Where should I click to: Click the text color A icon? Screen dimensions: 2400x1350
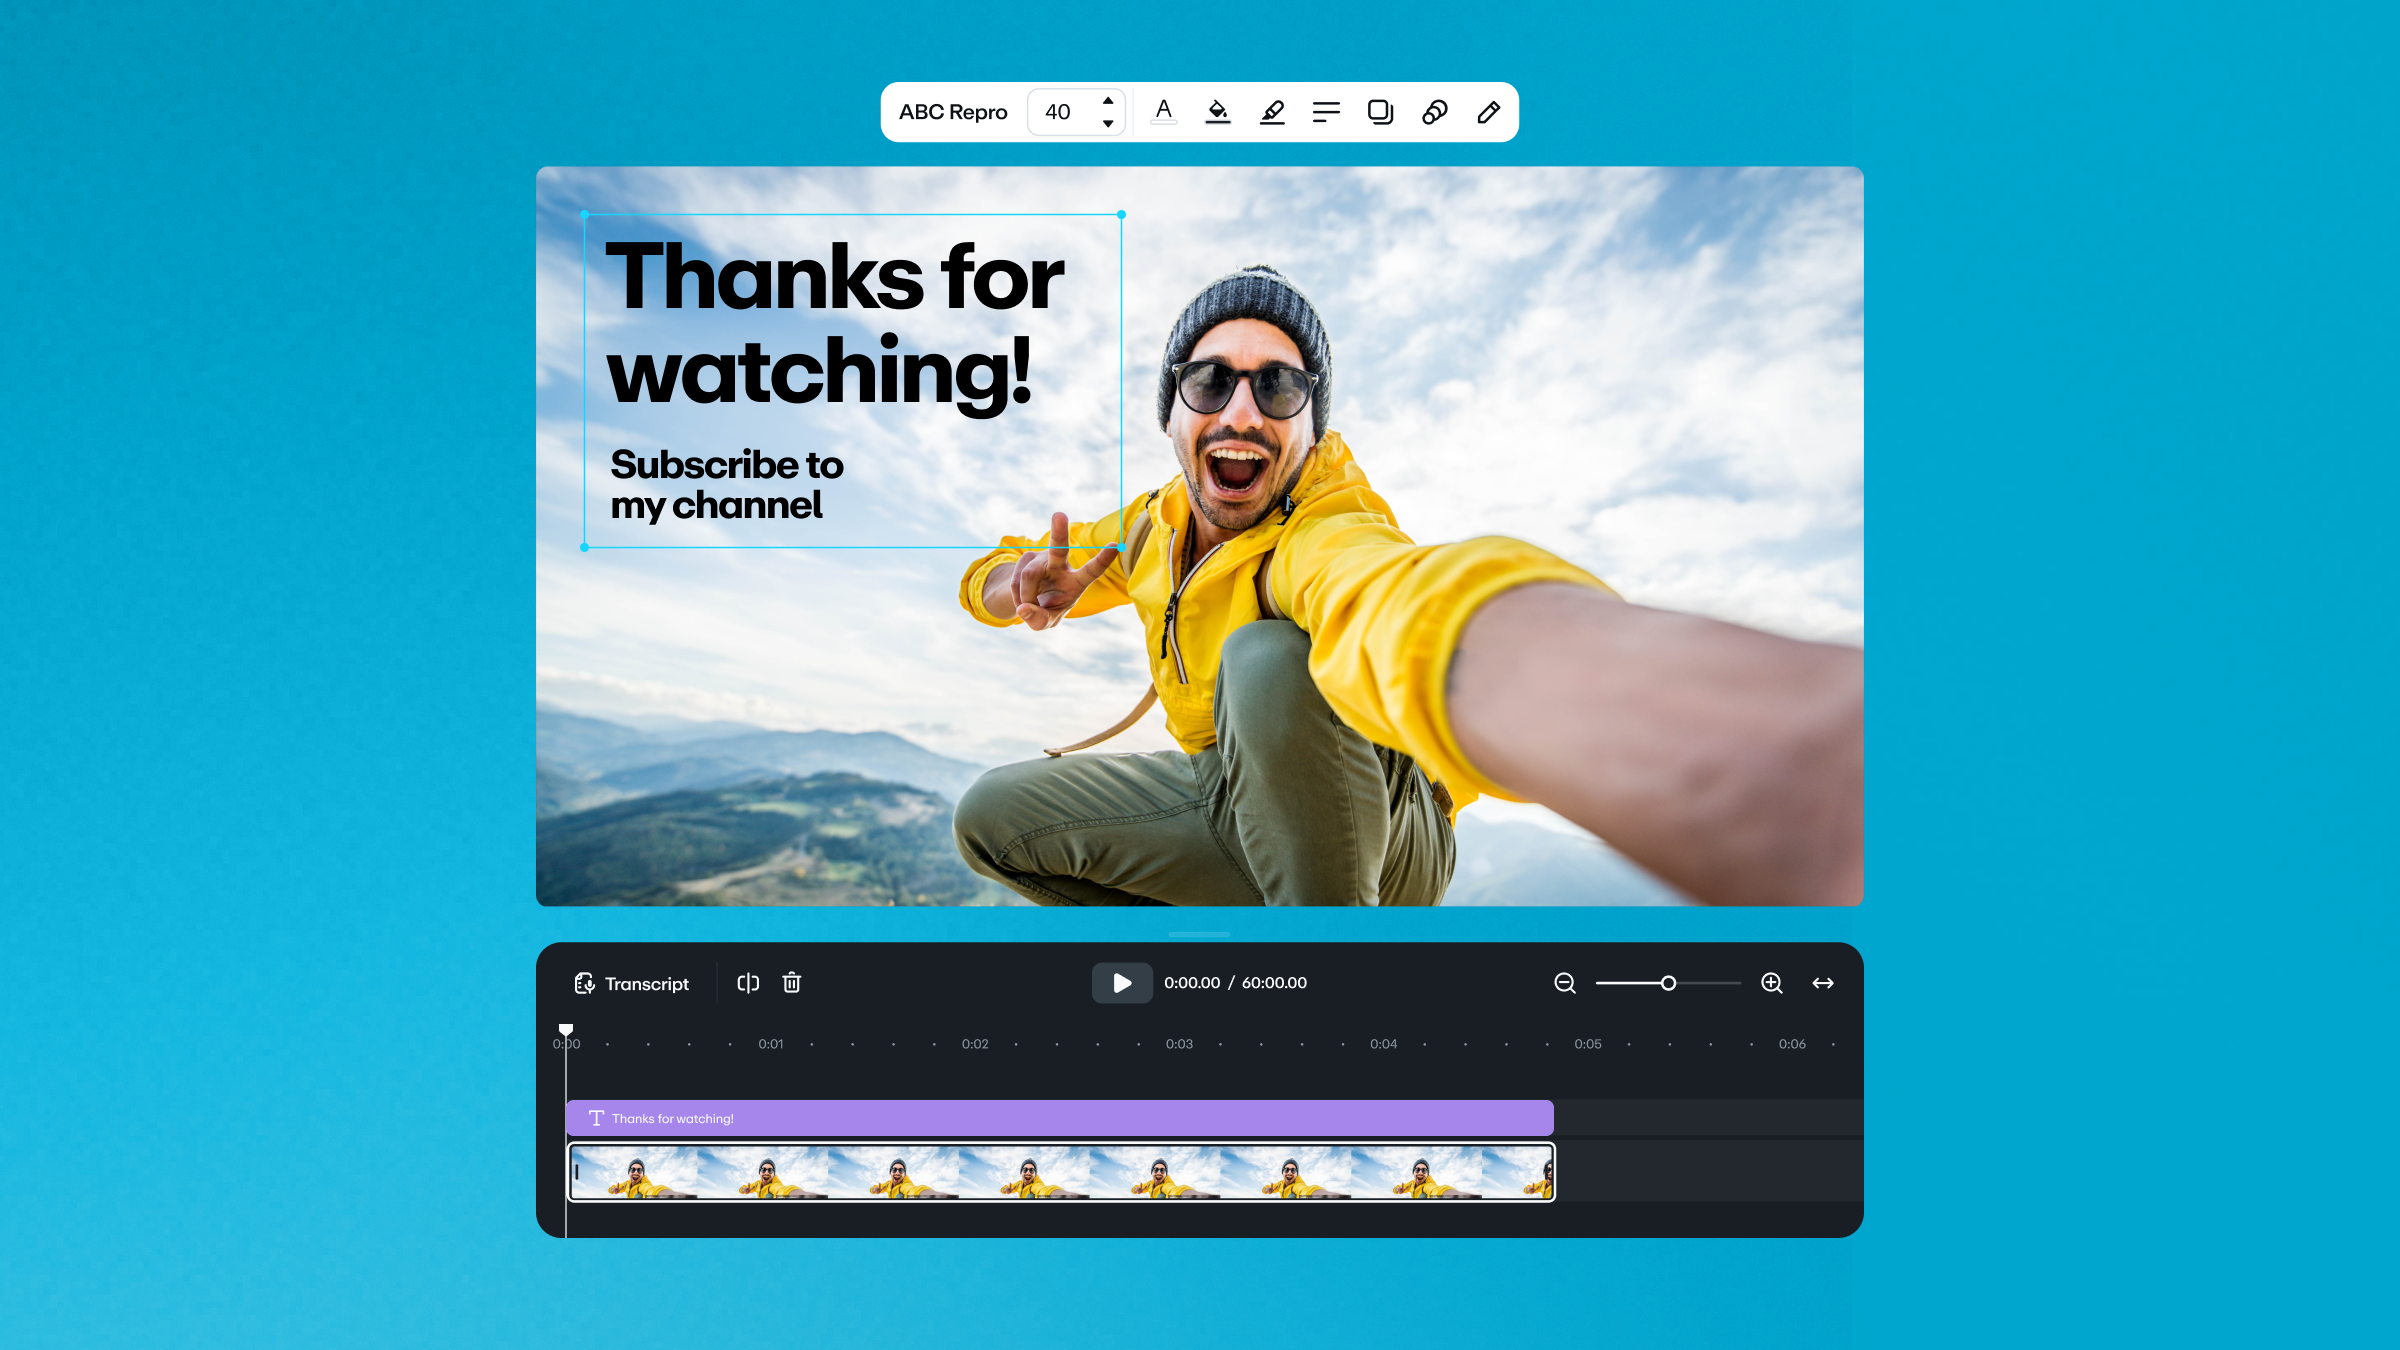pos(1163,111)
